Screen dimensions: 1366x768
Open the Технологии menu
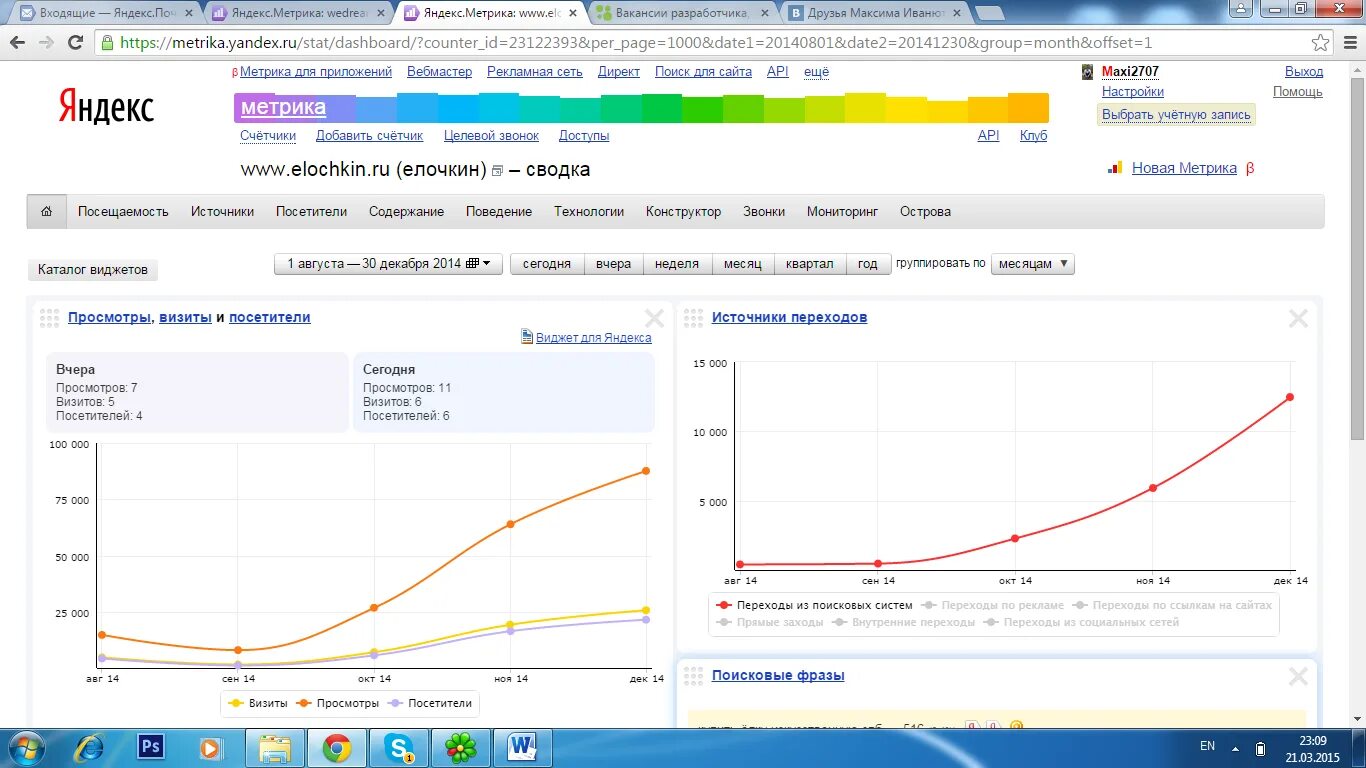pyautogui.click(x=589, y=212)
